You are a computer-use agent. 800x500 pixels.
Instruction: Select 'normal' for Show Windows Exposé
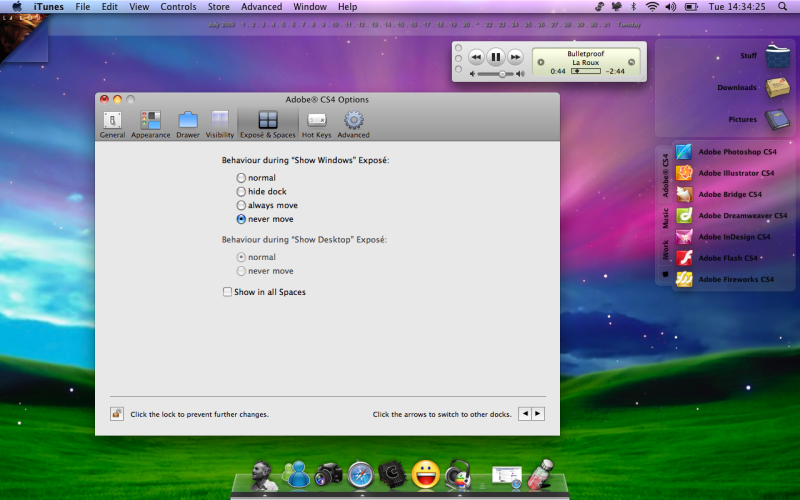(x=241, y=178)
